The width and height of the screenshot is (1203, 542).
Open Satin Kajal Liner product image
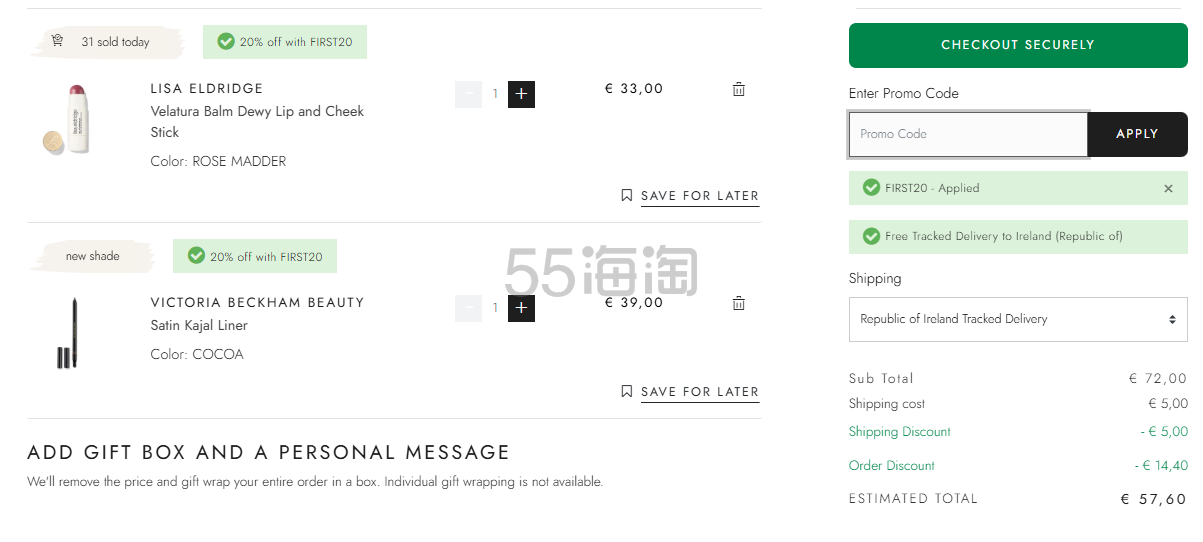[x=68, y=333]
